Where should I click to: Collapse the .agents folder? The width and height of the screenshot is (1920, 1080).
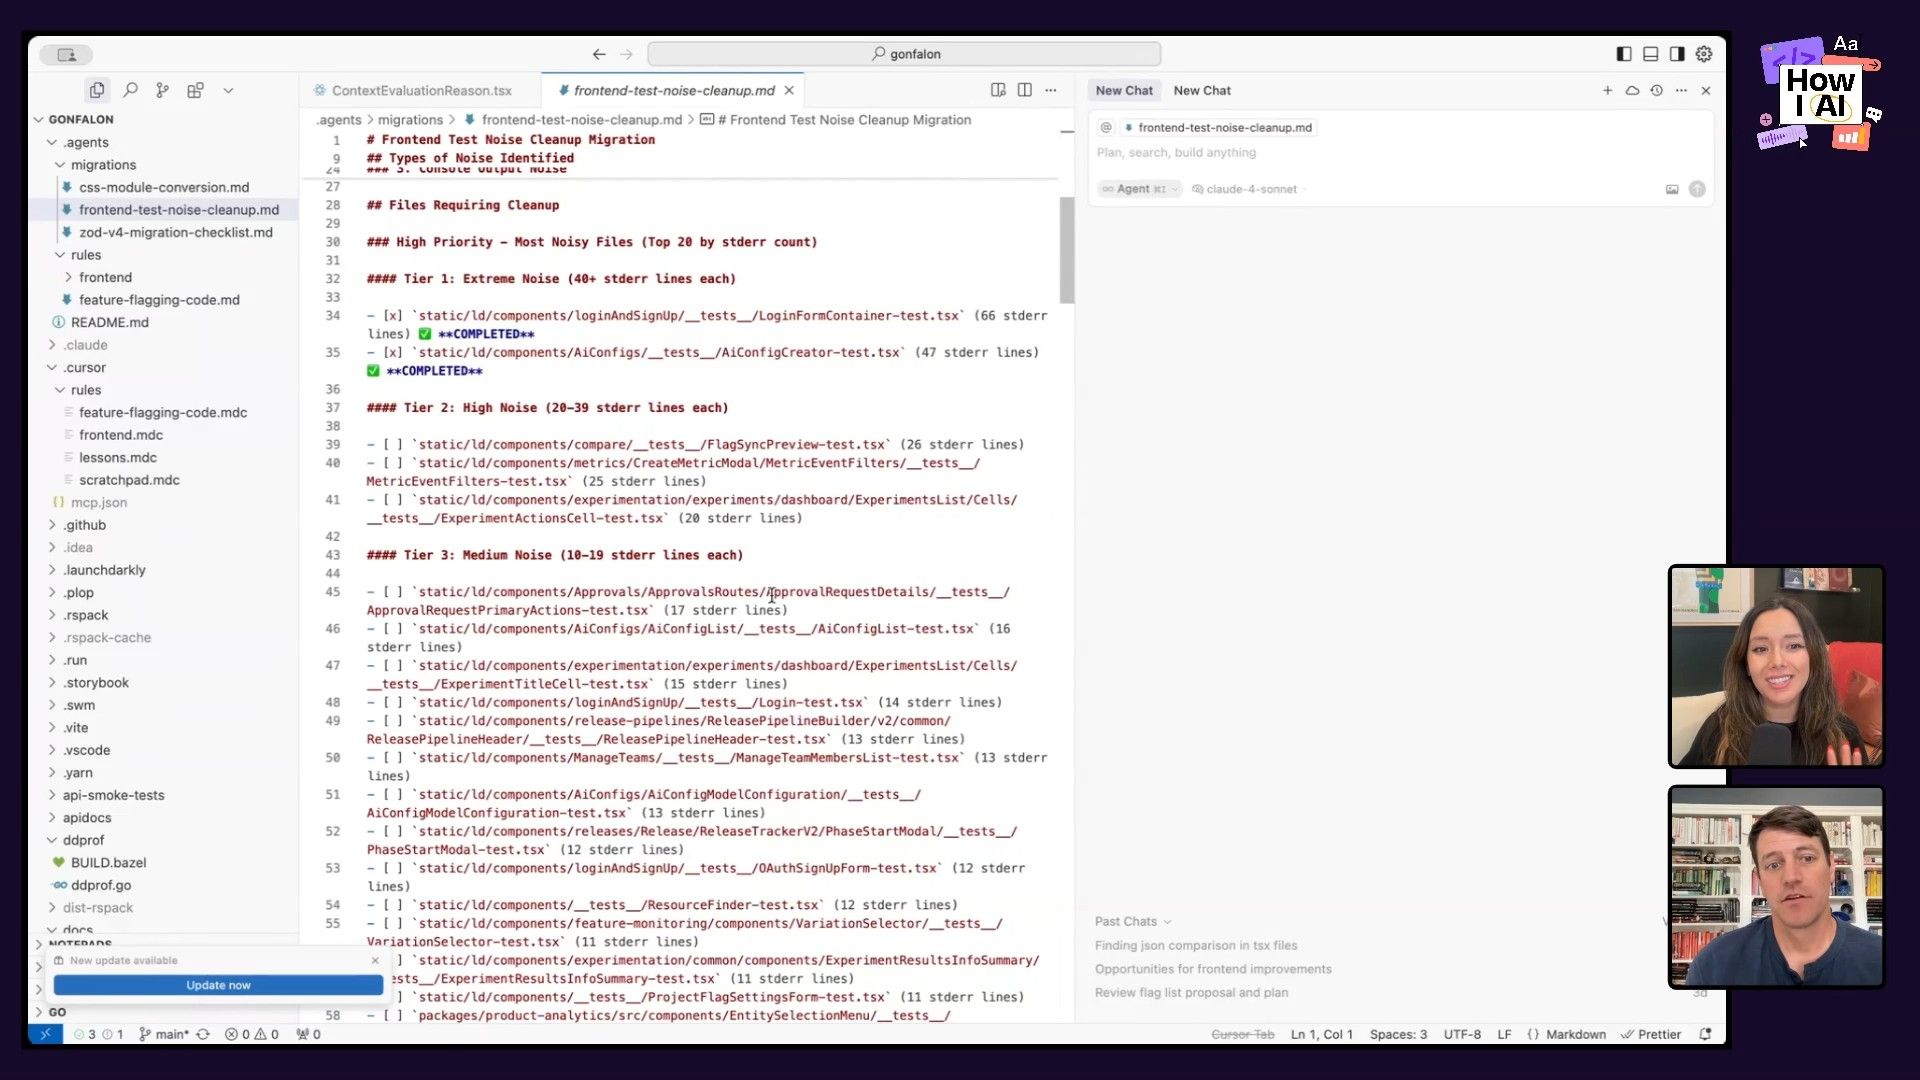click(52, 142)
